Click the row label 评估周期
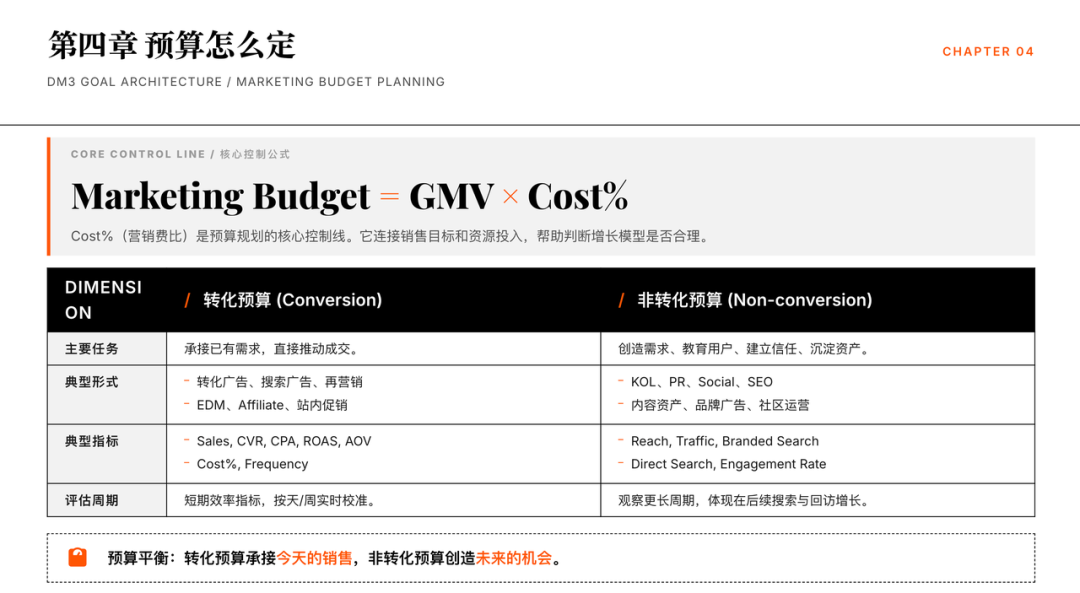The height and width of the screenshot is (593, 1080). pyautogui.click(x=92, y=501)
